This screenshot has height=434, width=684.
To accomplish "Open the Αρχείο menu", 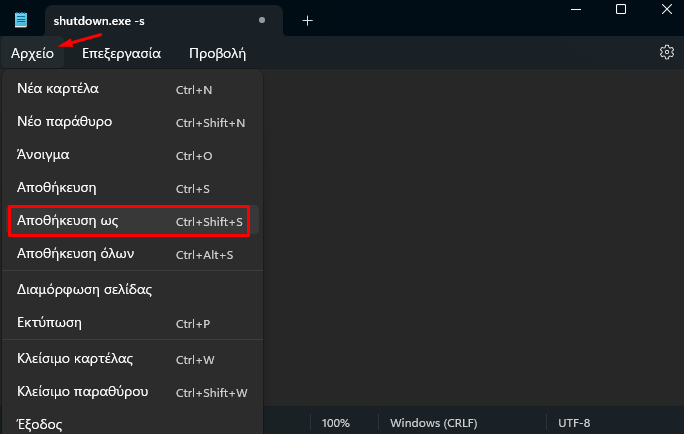I will pyautogui.click(x=32, y=53).
